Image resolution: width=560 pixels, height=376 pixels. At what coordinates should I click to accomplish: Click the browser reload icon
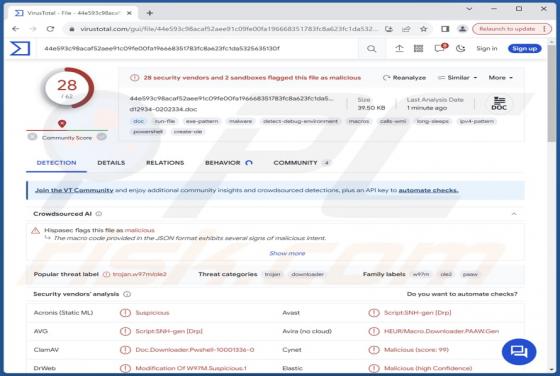[x=50, y=29]
